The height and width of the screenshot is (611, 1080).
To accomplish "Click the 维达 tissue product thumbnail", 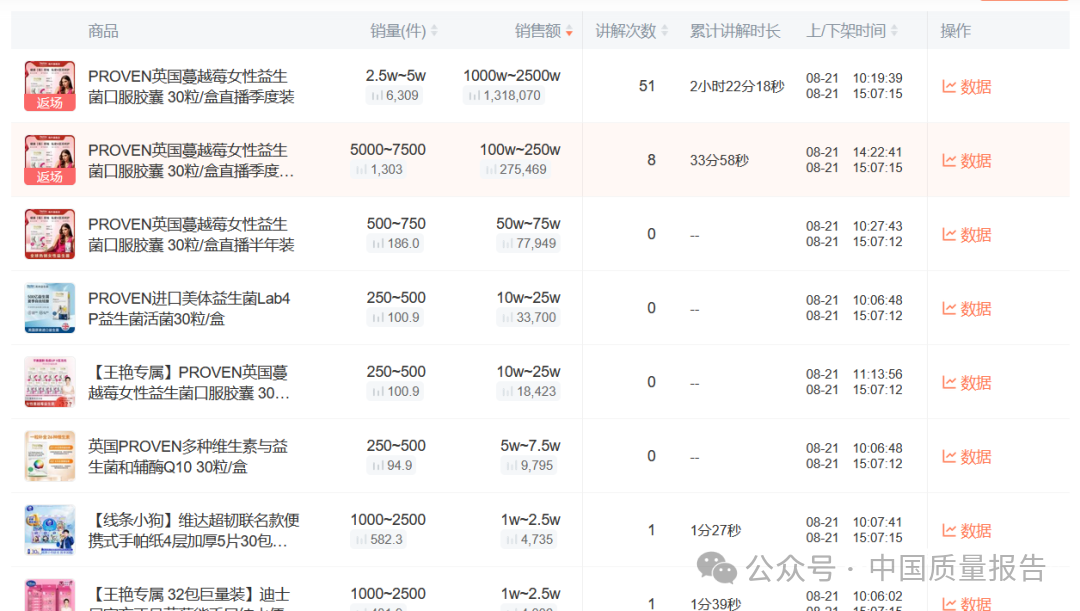I will point(50,530).
